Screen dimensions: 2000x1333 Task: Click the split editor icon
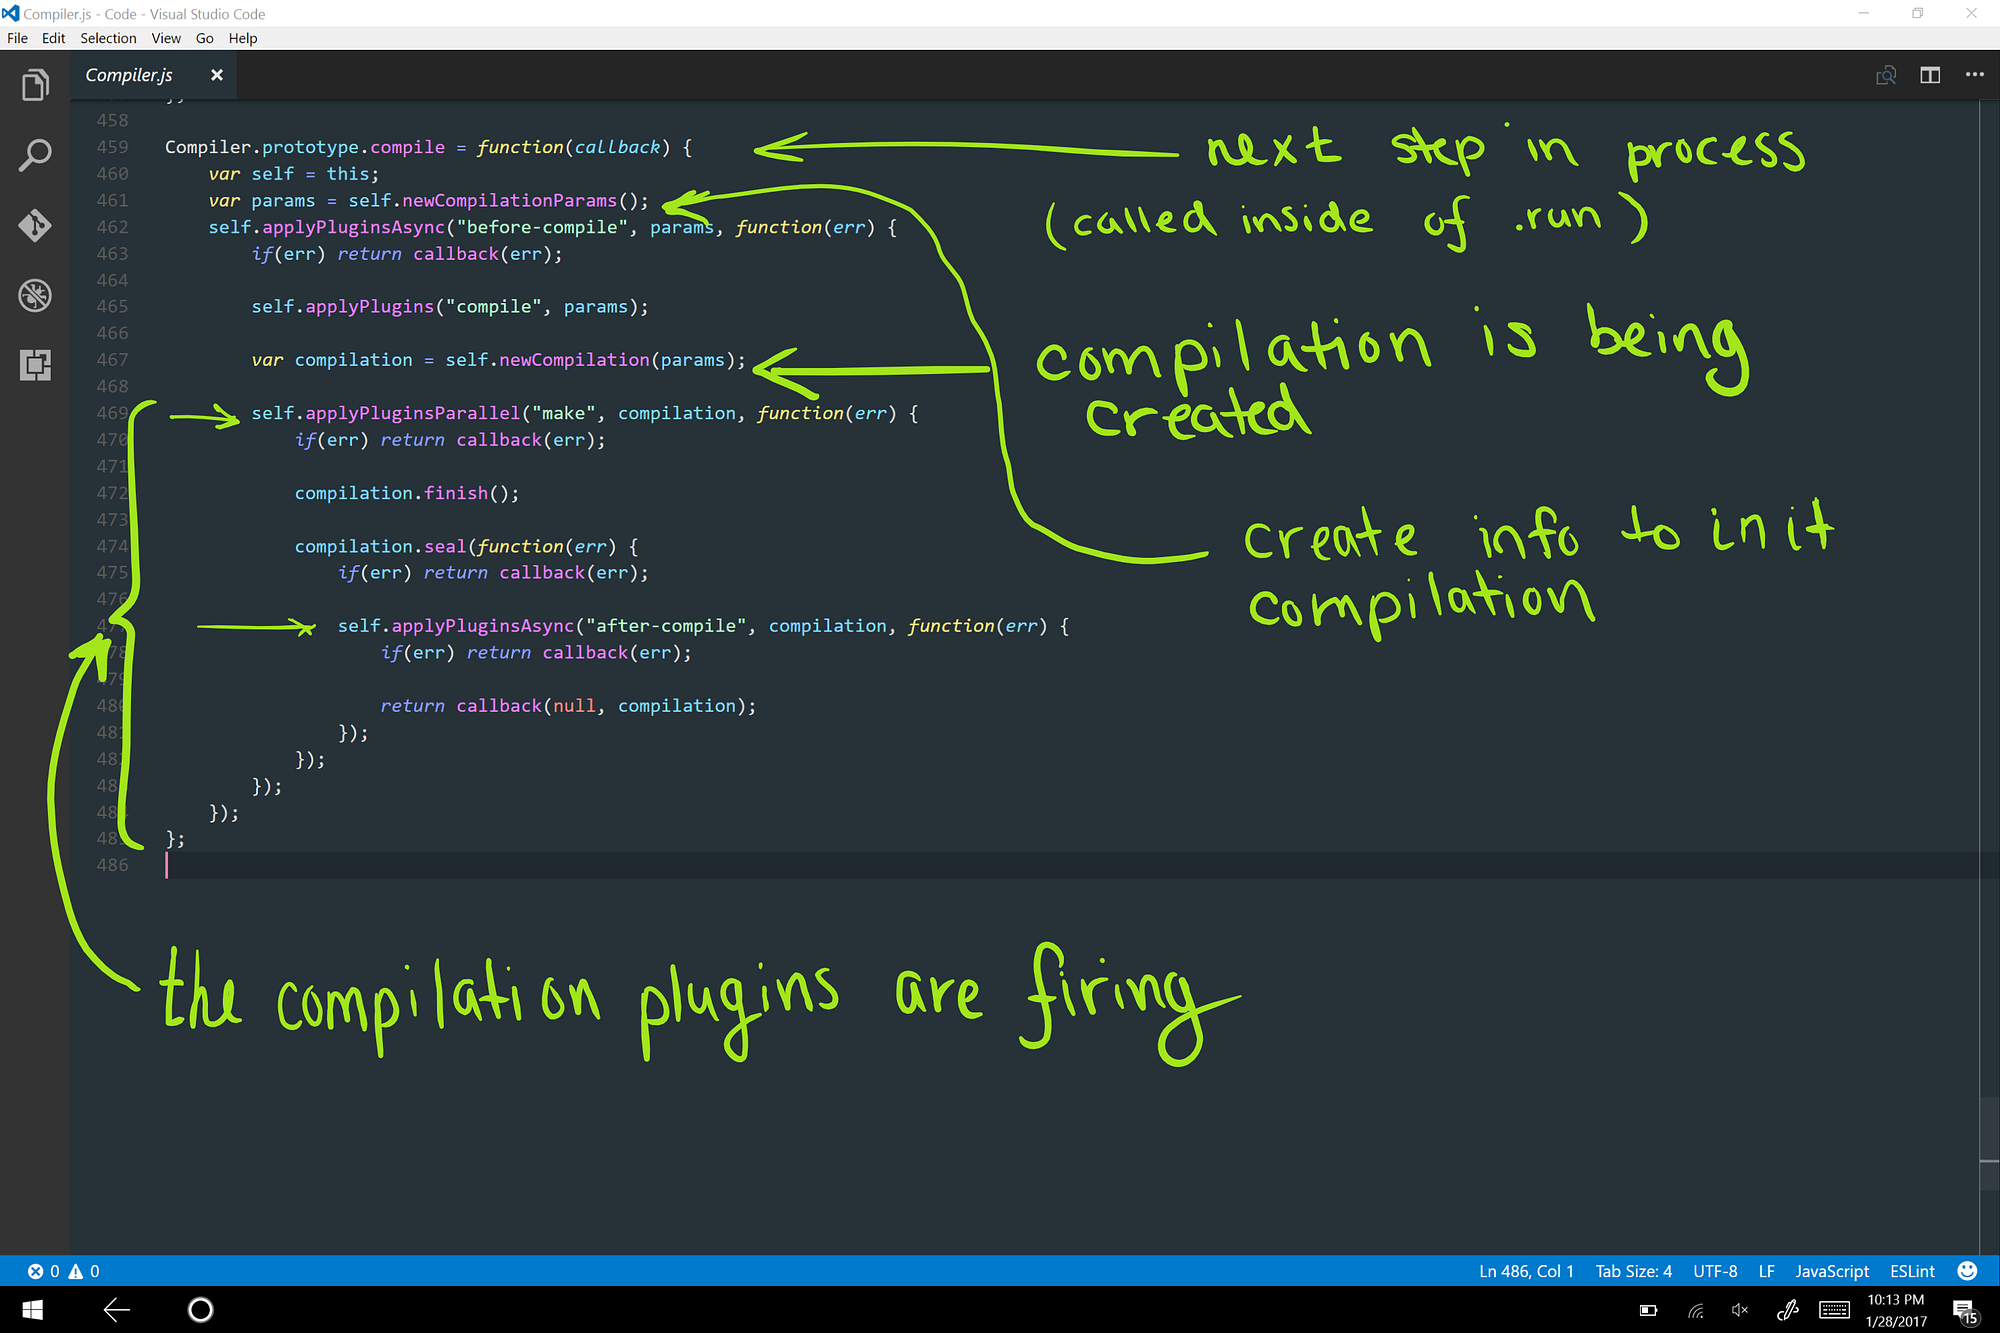click(x=1930, y=75)
